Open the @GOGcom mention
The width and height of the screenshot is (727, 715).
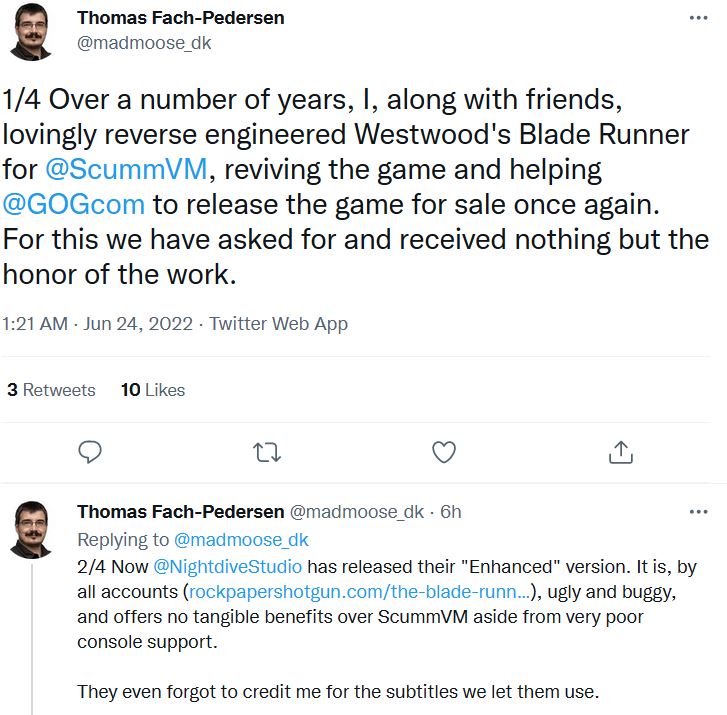(75, 205)
